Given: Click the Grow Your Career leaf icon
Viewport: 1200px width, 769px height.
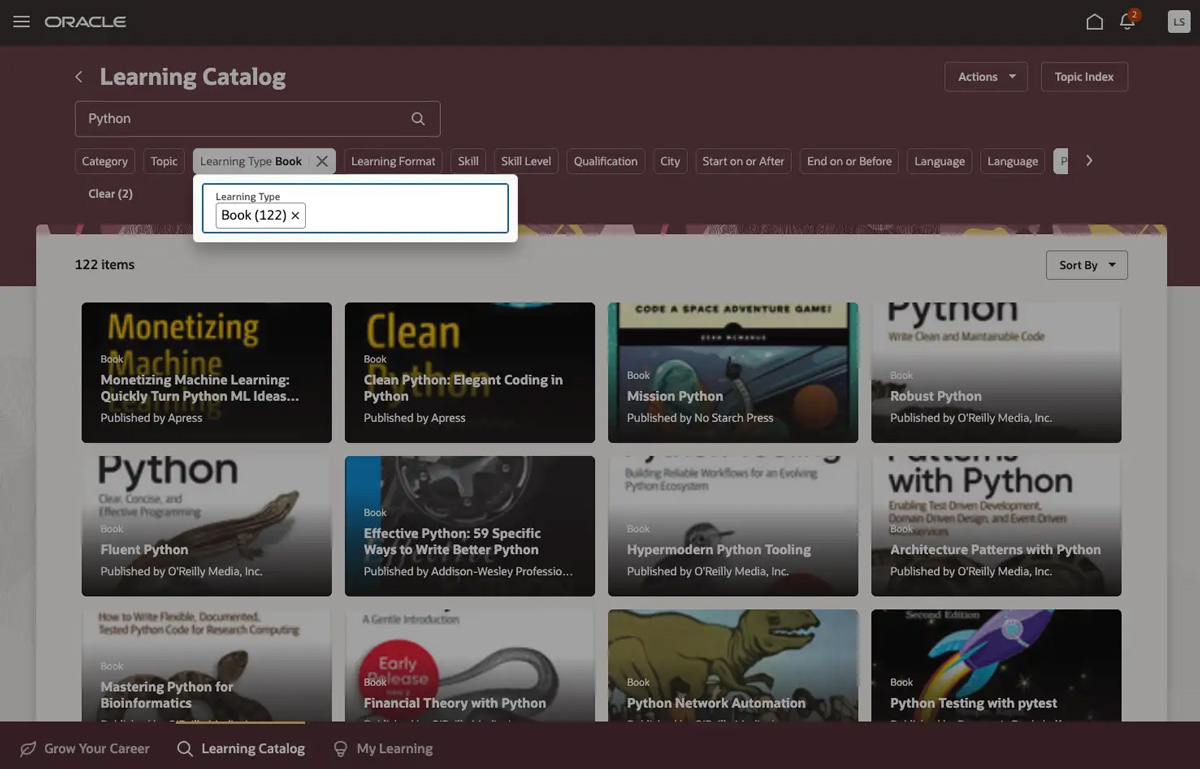Looking at the screenshot, I should tap(29, 748).
